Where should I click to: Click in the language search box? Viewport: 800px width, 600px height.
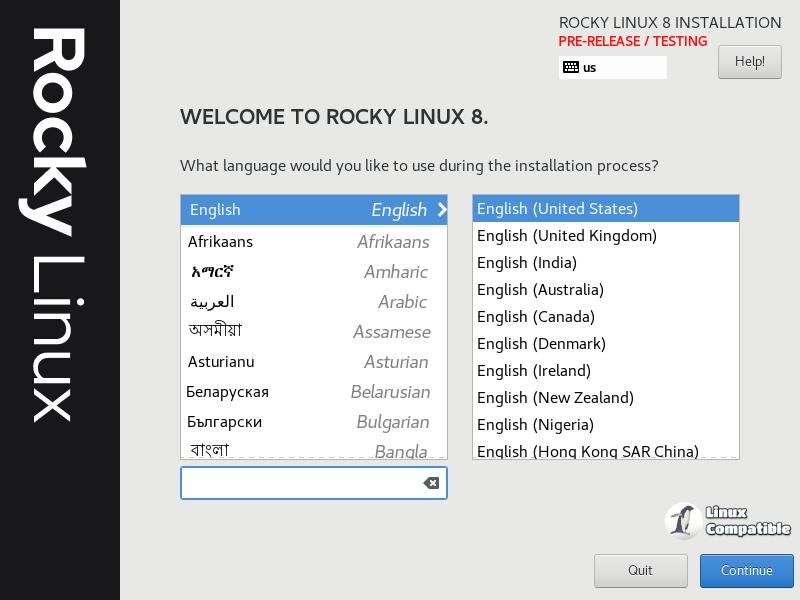(x=300, y=483)
